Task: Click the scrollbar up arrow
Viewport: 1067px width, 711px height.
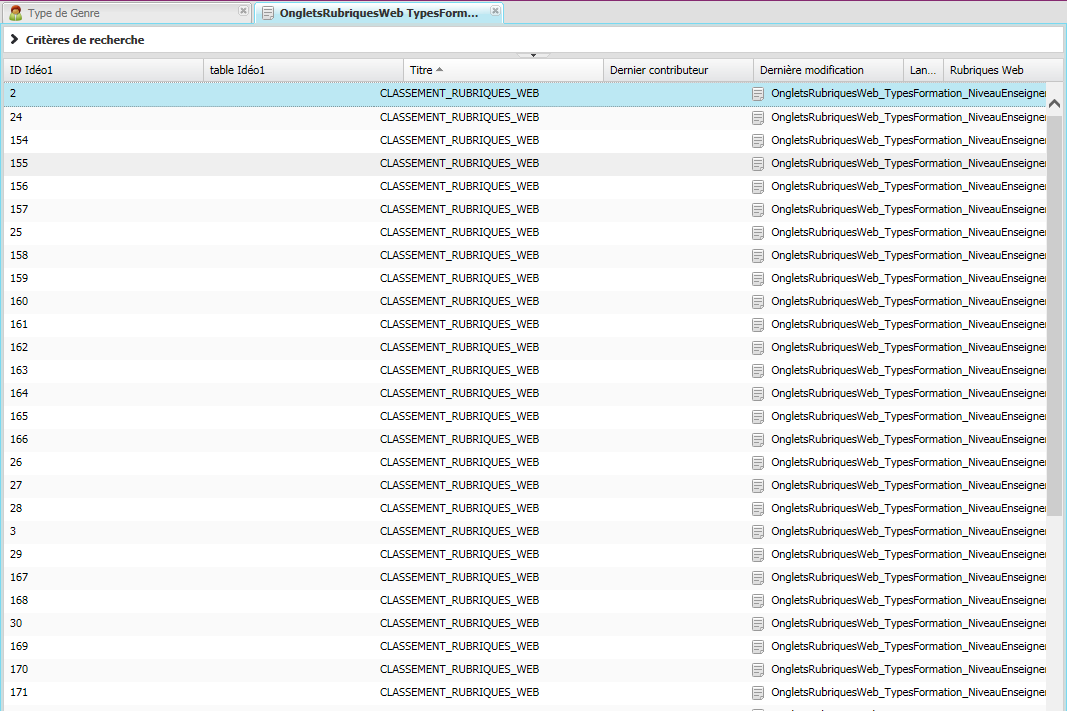Action: [x=1054, y=102]
